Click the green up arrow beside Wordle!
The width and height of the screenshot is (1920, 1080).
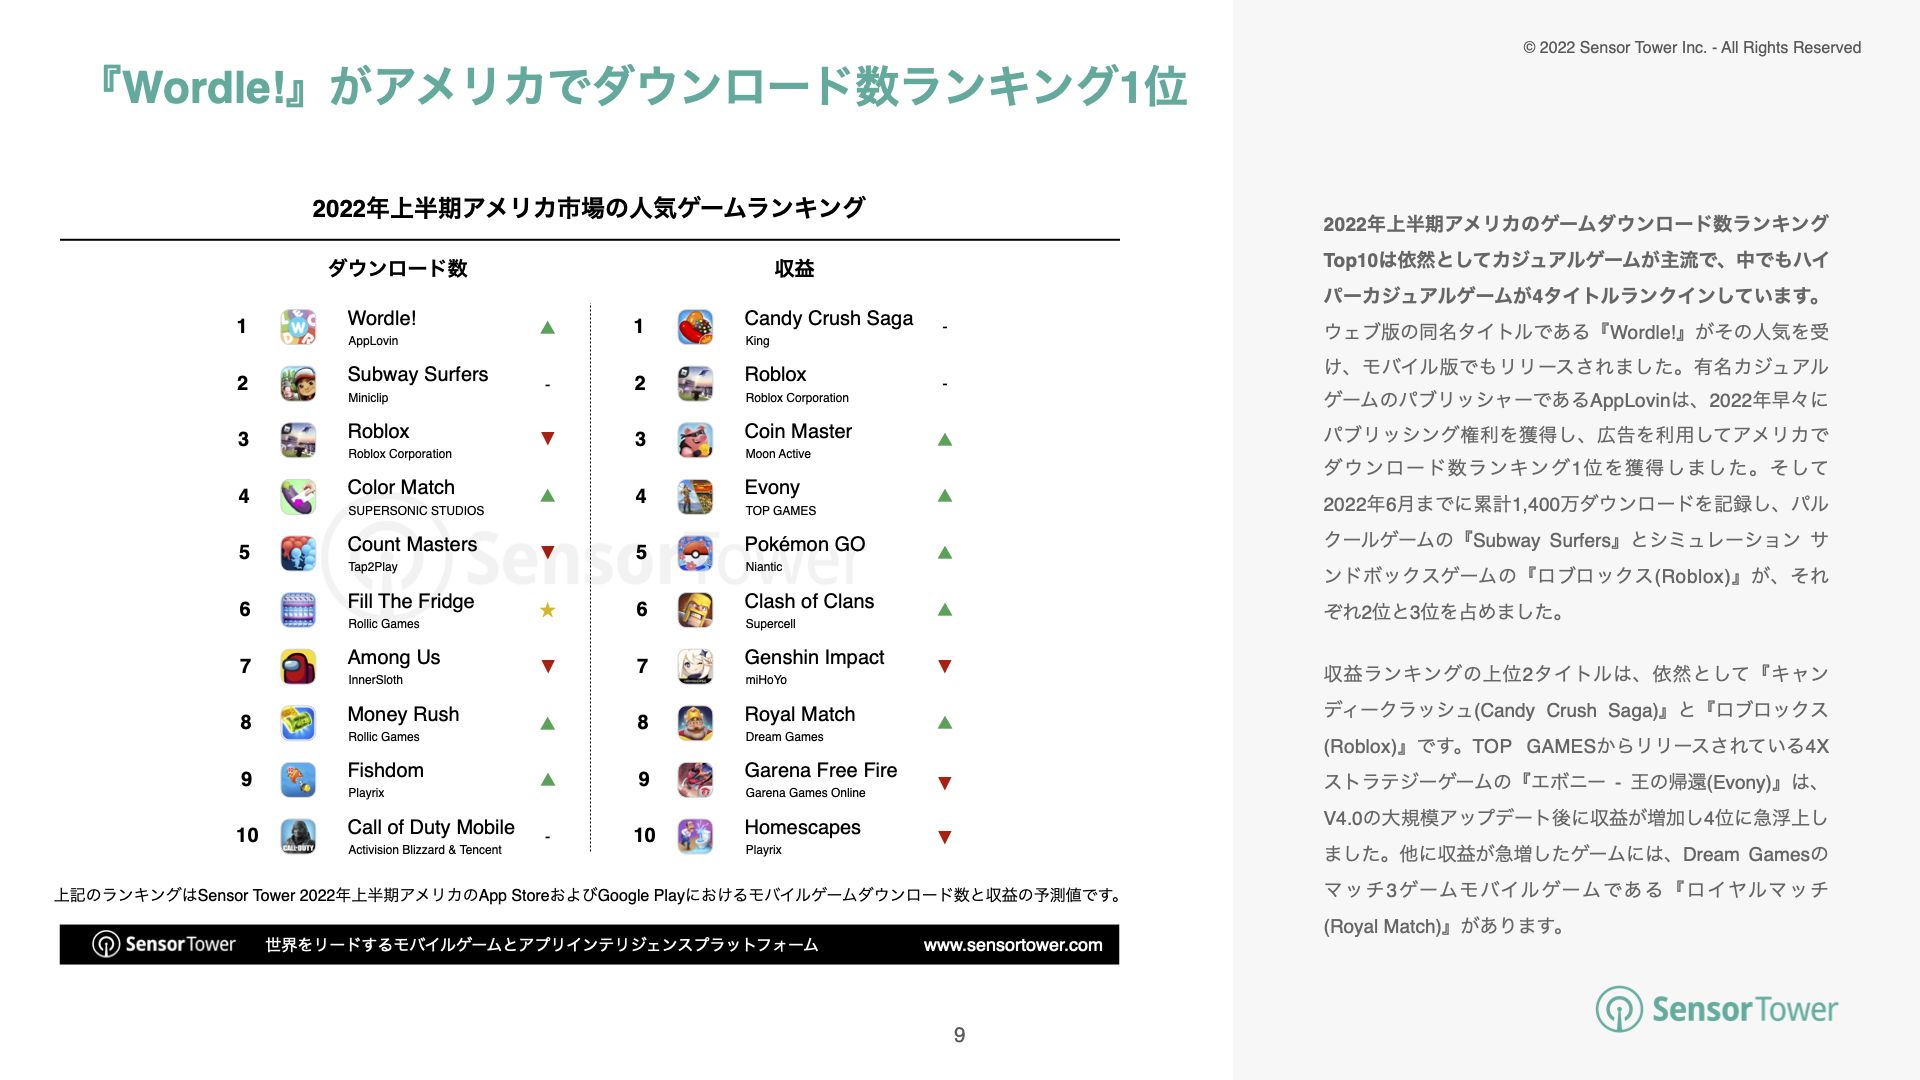(547, 327)
